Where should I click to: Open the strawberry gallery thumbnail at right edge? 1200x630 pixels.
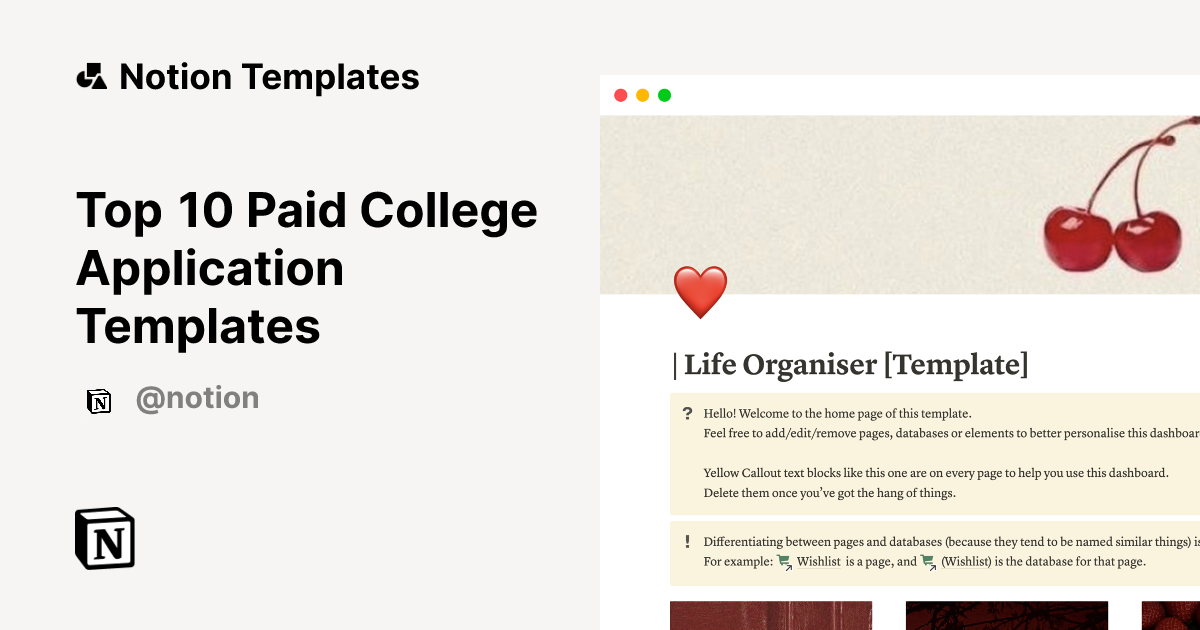[1171, 615]
